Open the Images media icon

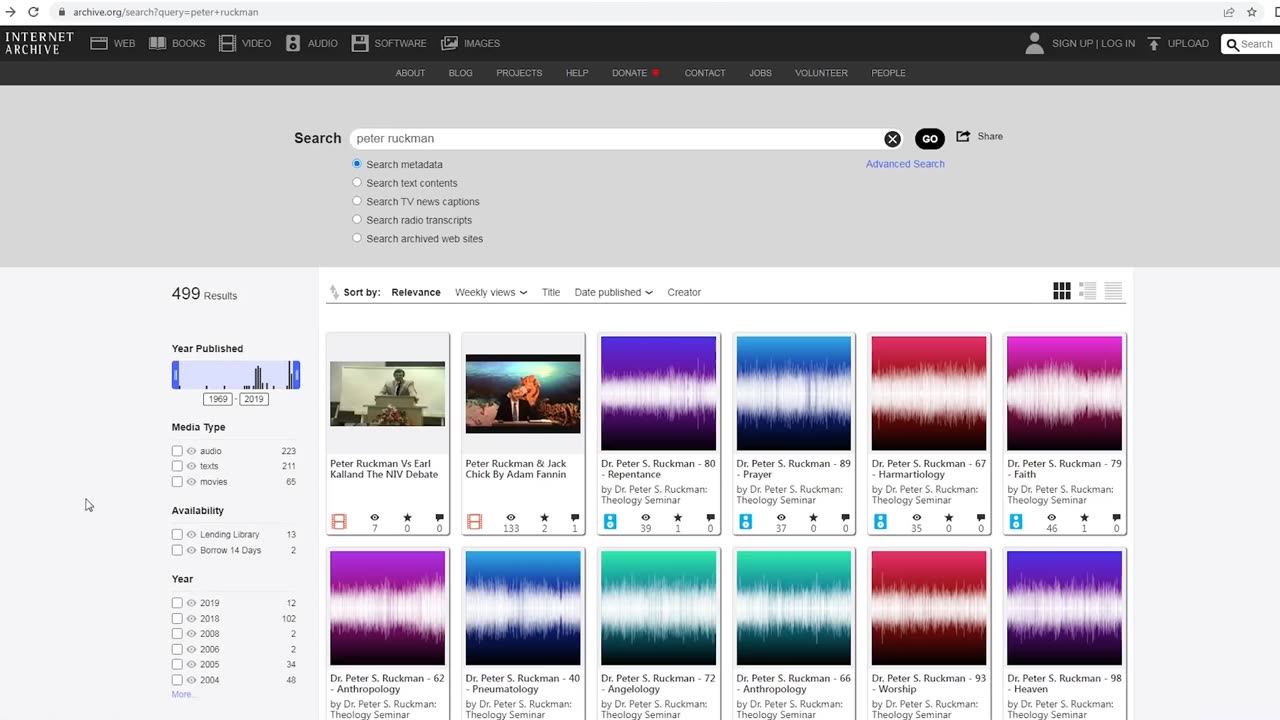(x=450, y=43)
